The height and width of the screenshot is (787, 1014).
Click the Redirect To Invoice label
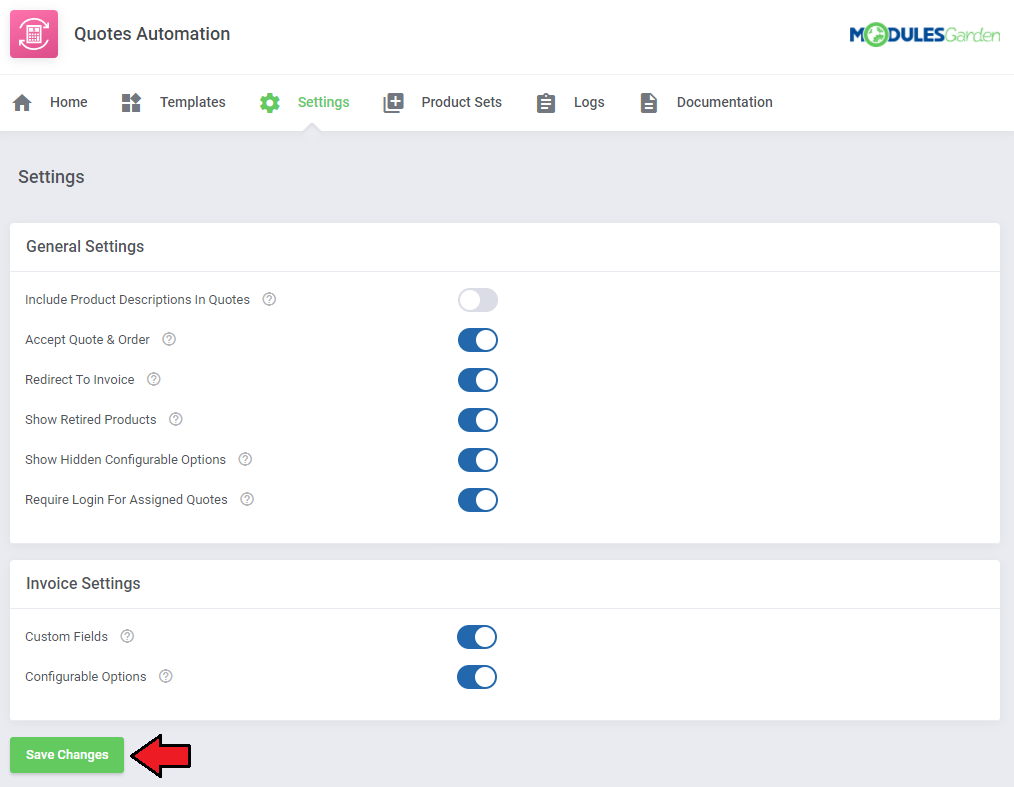[80, 380]
